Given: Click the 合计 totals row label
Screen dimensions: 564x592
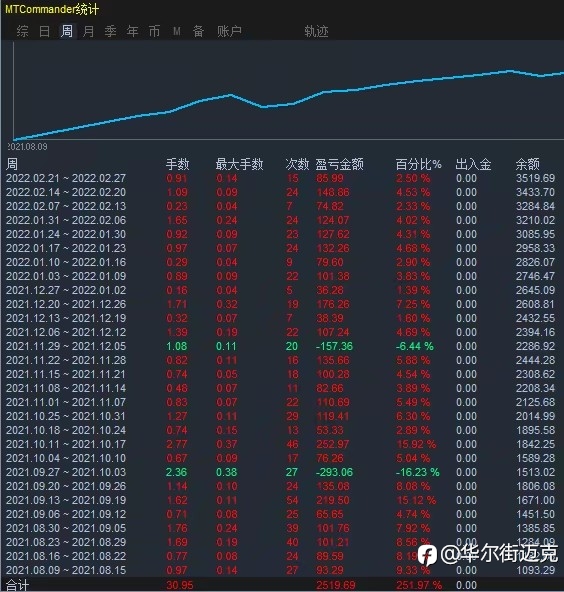Looking at the screenshot, I should pos(17,585).
